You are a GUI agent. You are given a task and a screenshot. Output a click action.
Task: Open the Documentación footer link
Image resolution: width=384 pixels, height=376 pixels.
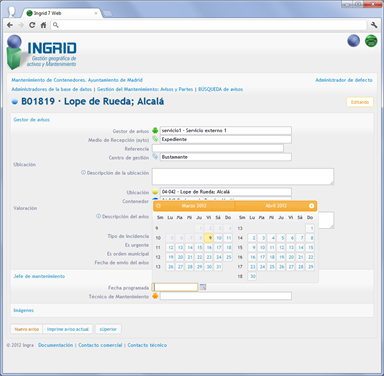tap(55, 345)
